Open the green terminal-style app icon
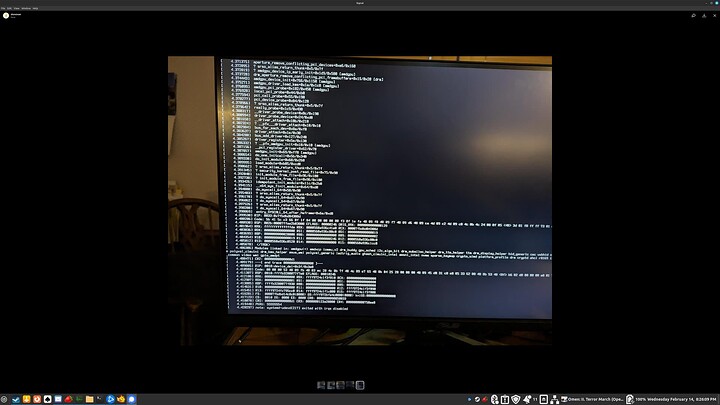Screen dimensions: 720x405 click(x=79, y=399)
